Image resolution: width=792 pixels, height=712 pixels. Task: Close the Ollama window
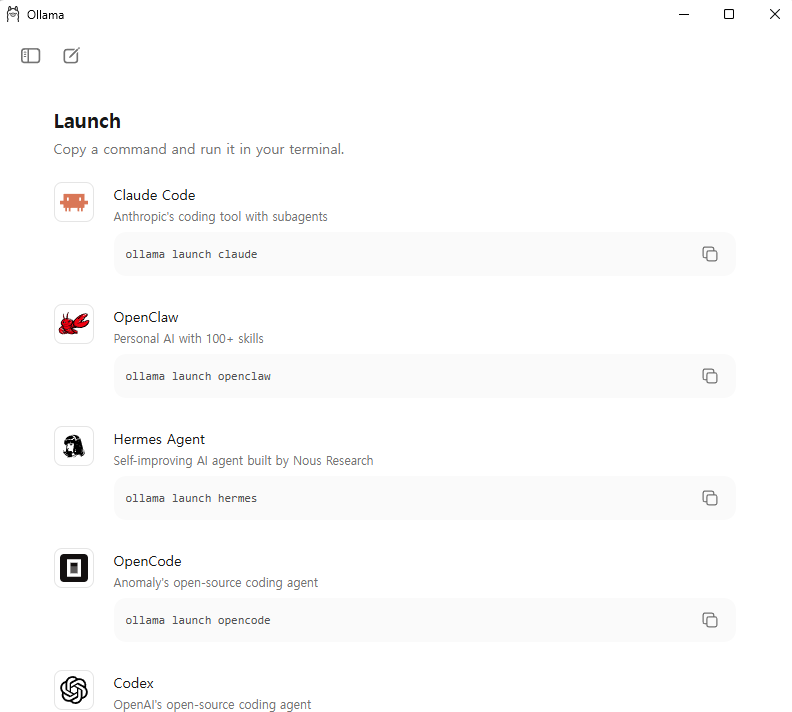[x=774, y=14]
